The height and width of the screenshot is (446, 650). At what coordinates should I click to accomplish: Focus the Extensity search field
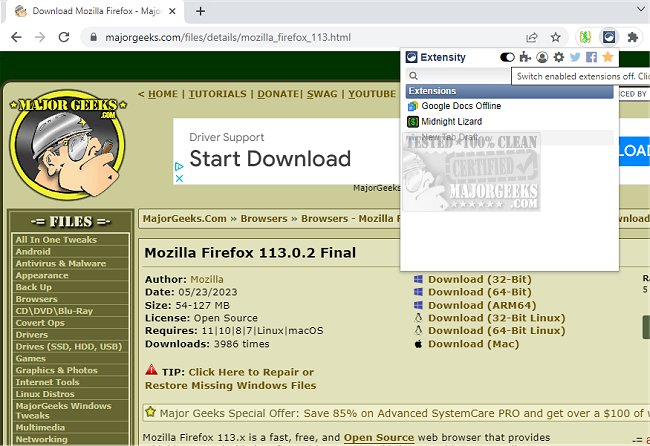458,76
